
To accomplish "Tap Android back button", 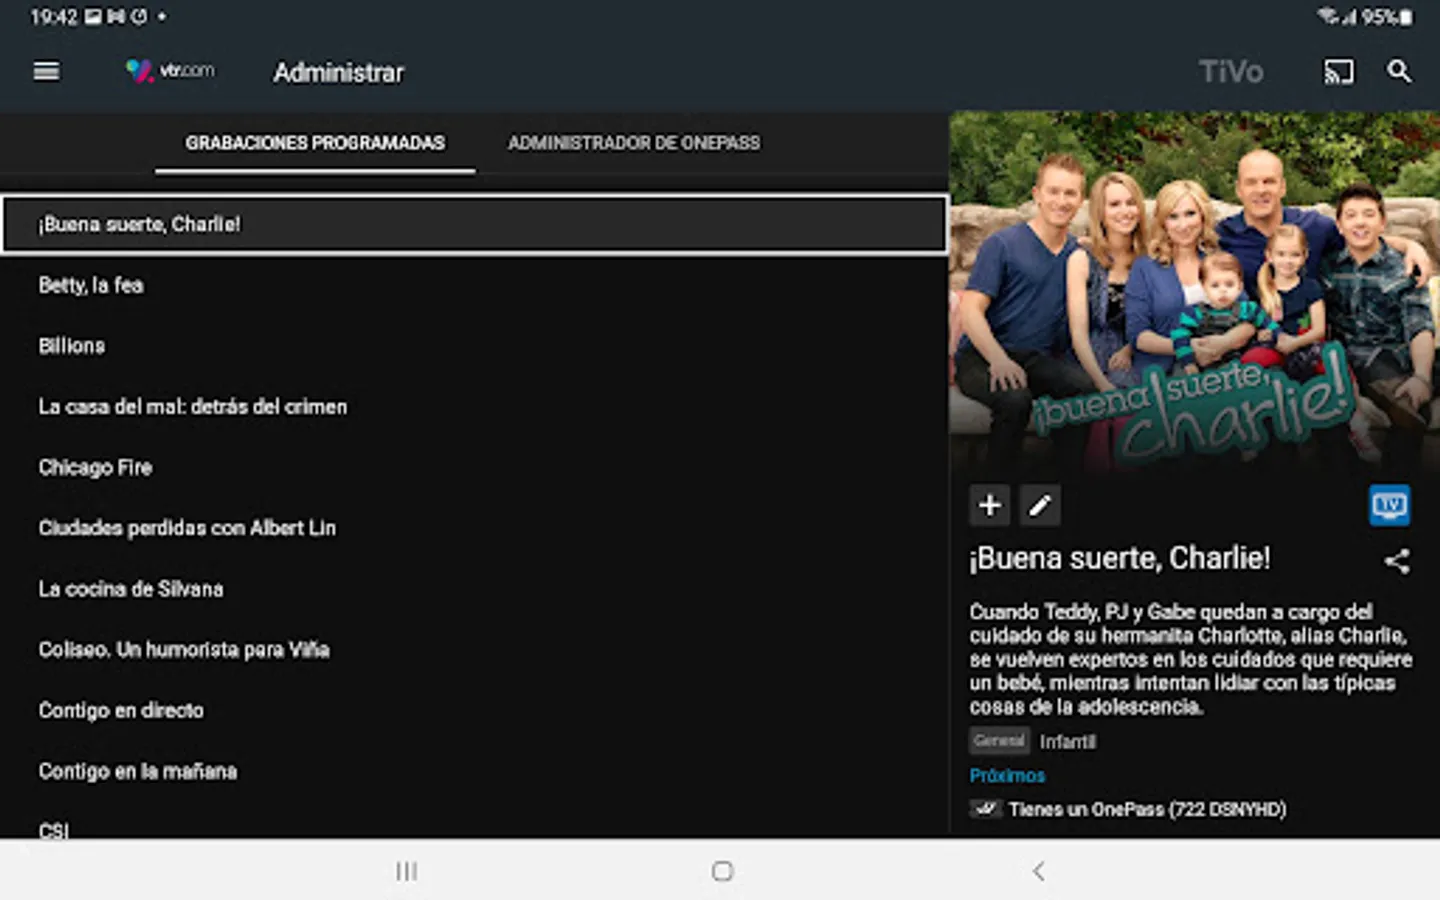I will 1038,871.
